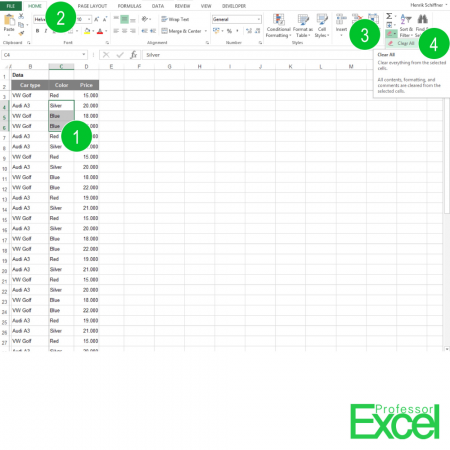Expand the Name Box dropdown arrow
The width and height of the screenshot is (450, 450).
click(x=84, y=55)
